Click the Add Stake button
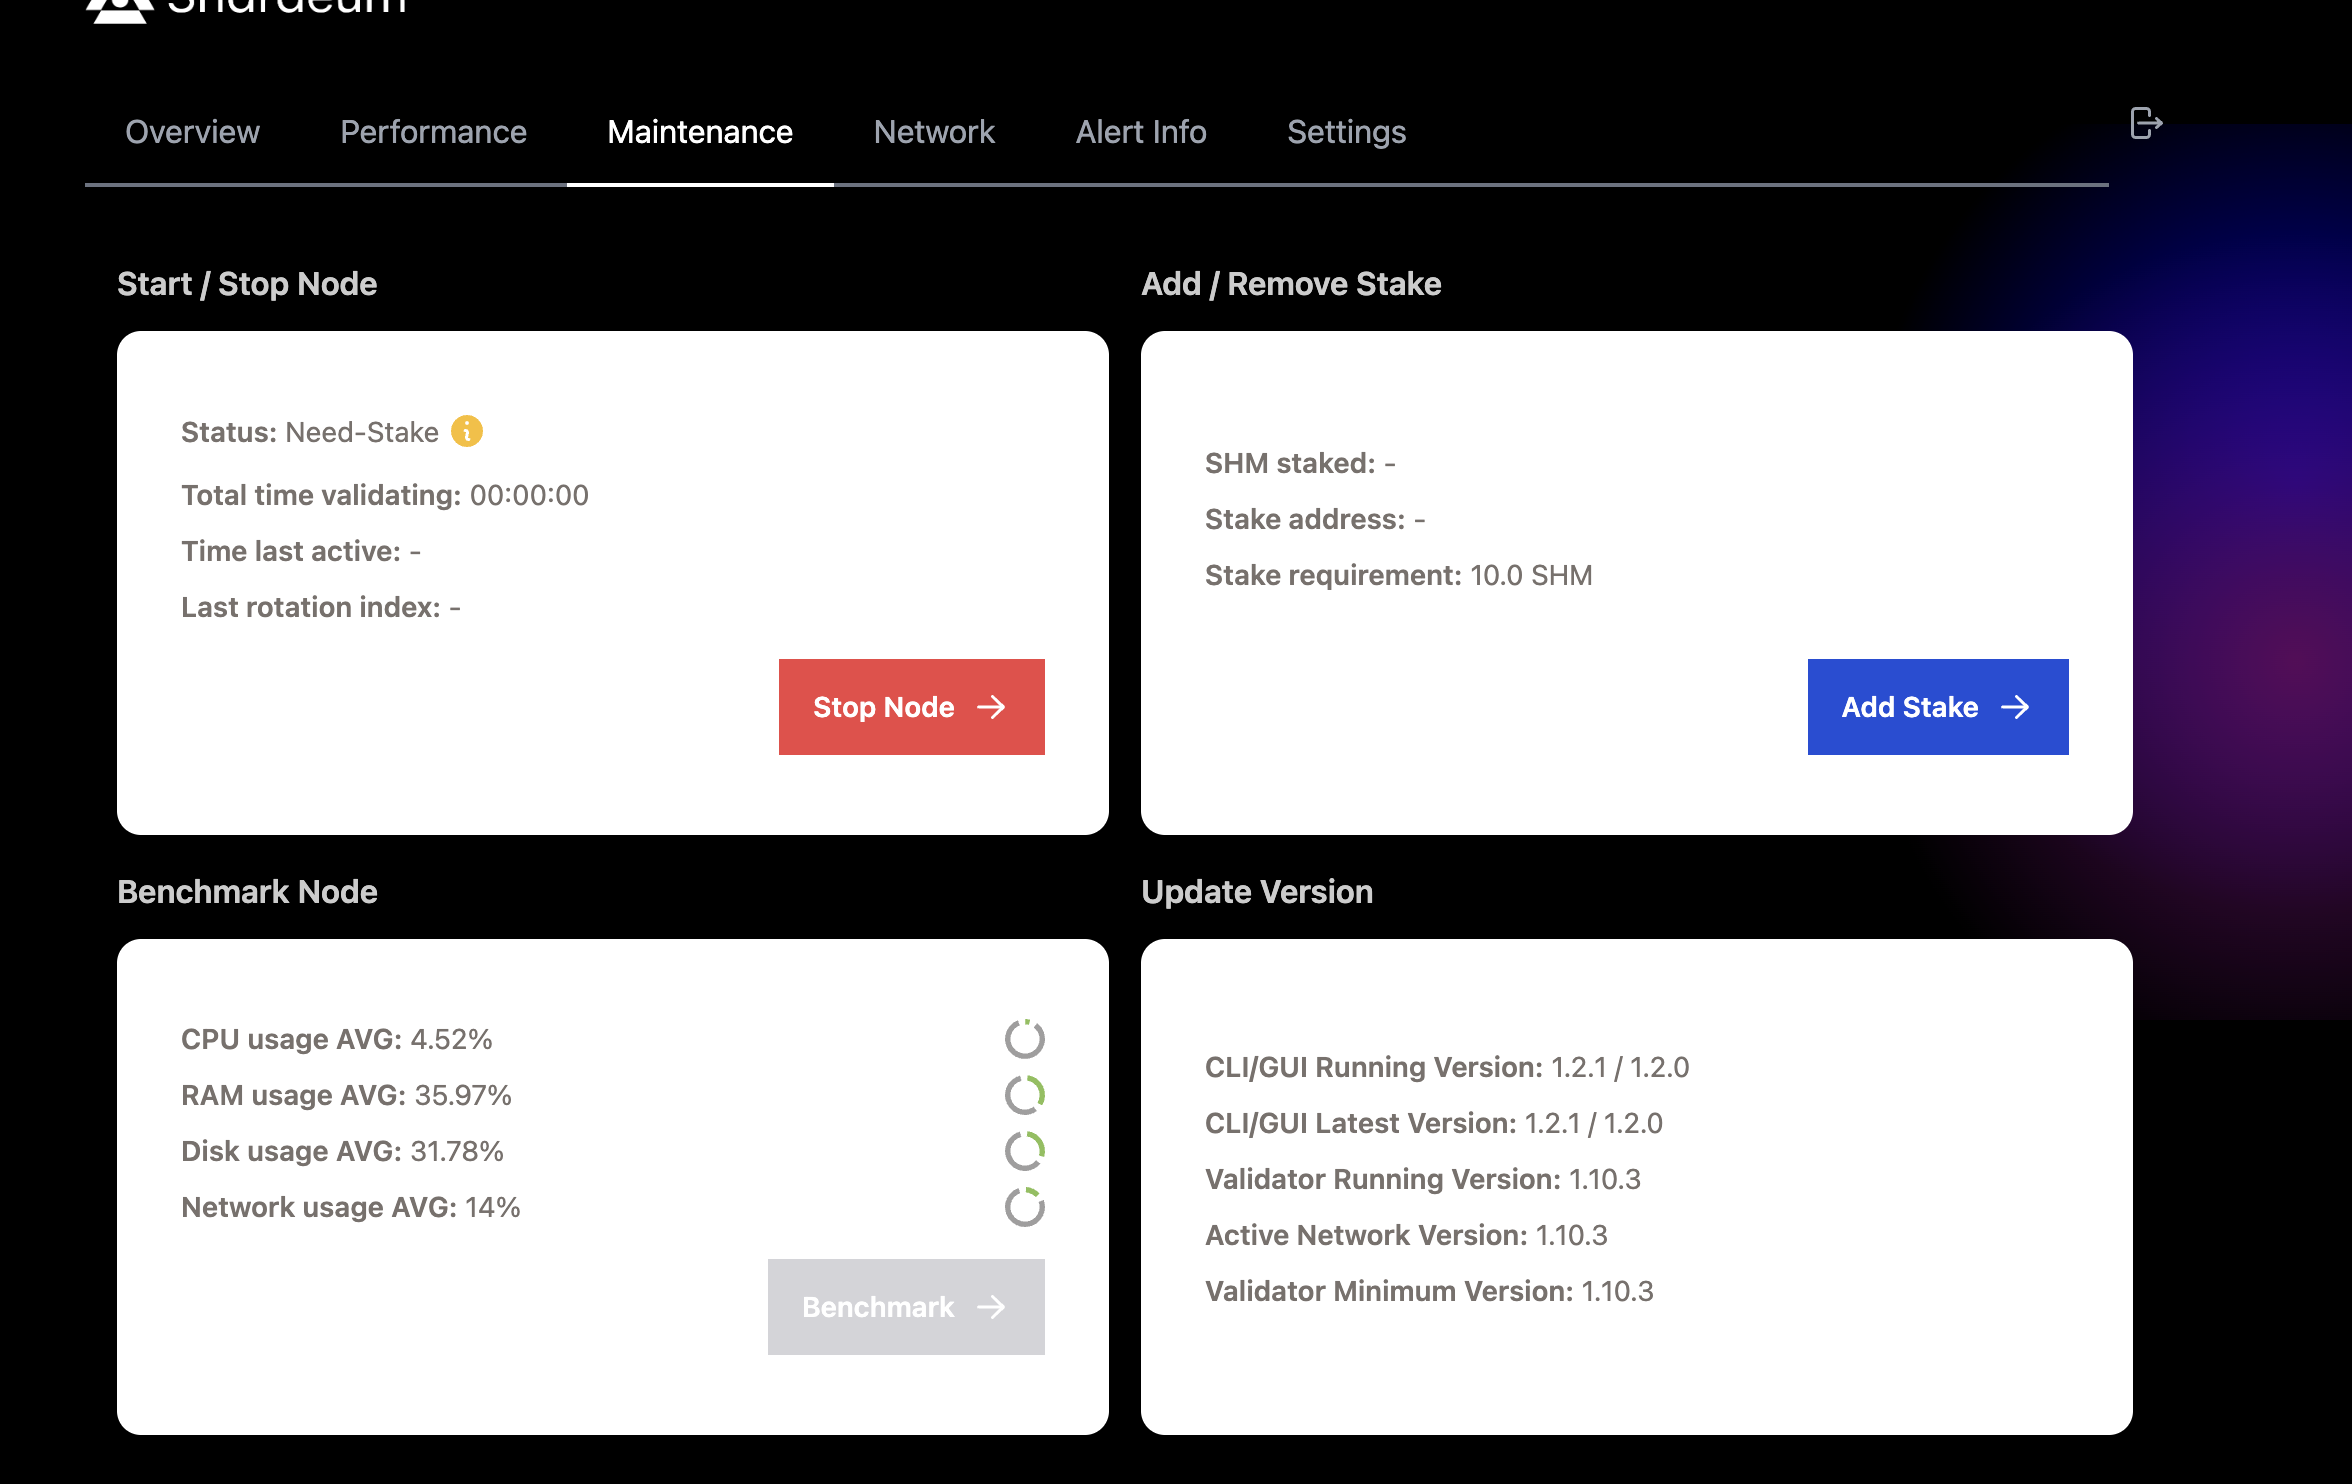Image resolution: width=2352 pixels, height=1484 pixels. [x=1938, y=707]
